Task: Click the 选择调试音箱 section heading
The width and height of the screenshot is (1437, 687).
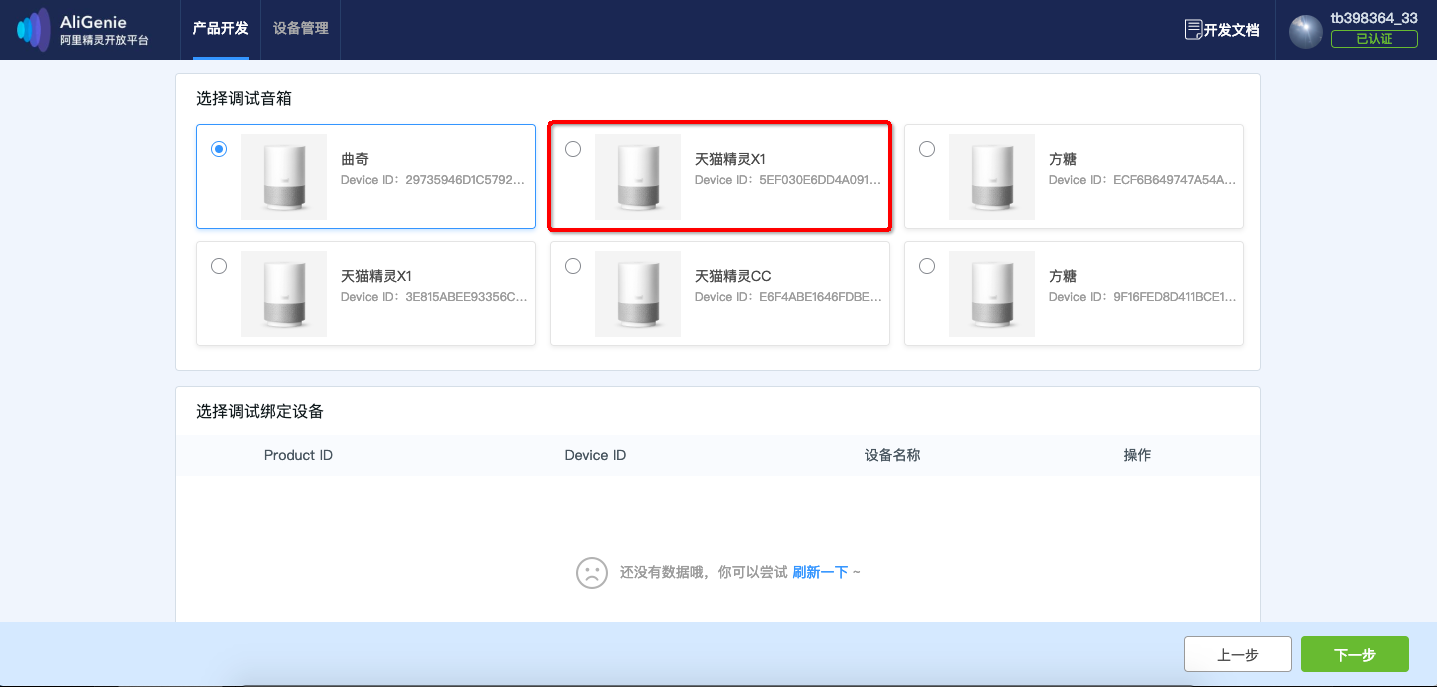Action: click(244, 98)
